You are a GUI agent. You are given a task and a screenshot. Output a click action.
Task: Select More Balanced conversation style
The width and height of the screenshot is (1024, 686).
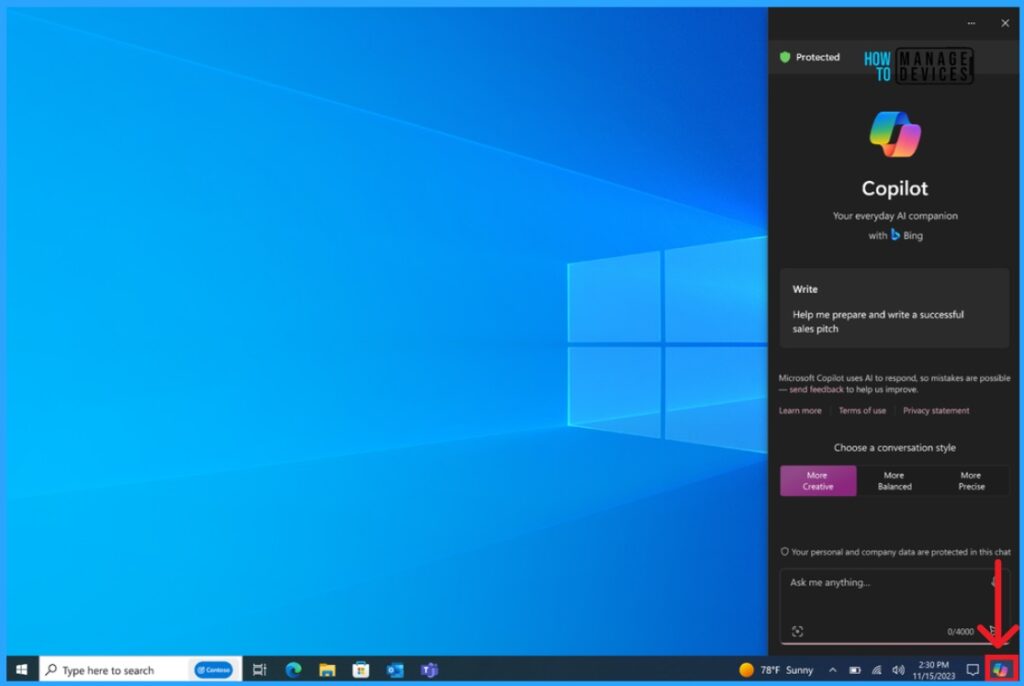click(x=894, y=481)
